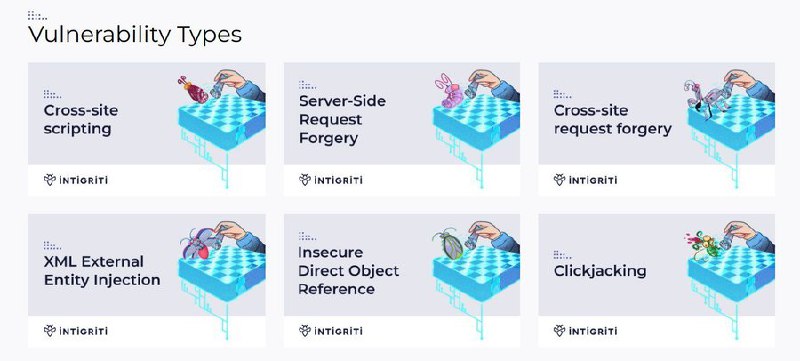
Task: Click the dotted icon above the Vulnerability Types heading
Action: point(37,15)
